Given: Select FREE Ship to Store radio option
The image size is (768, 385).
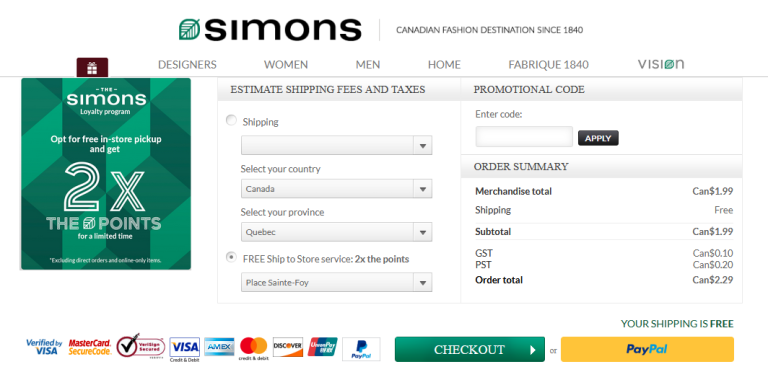Looking at the screenshot, I should click(231, 258).
